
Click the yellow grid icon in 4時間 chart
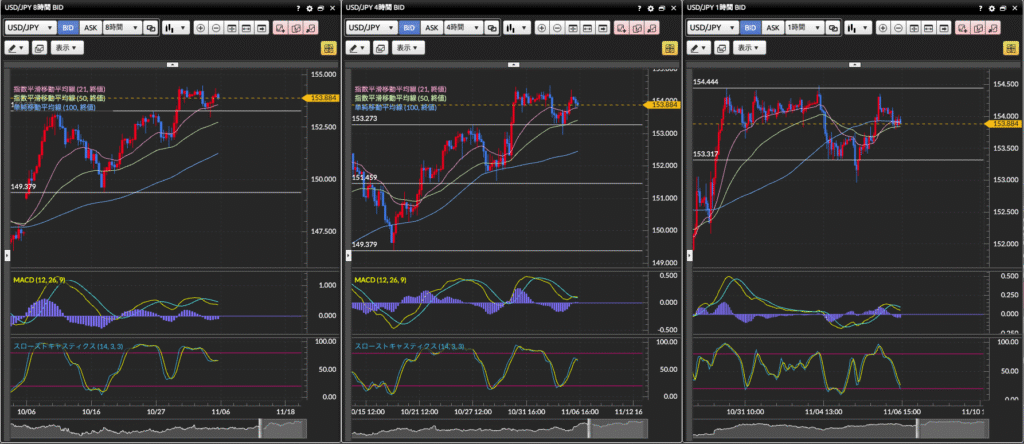click(669, 48)
